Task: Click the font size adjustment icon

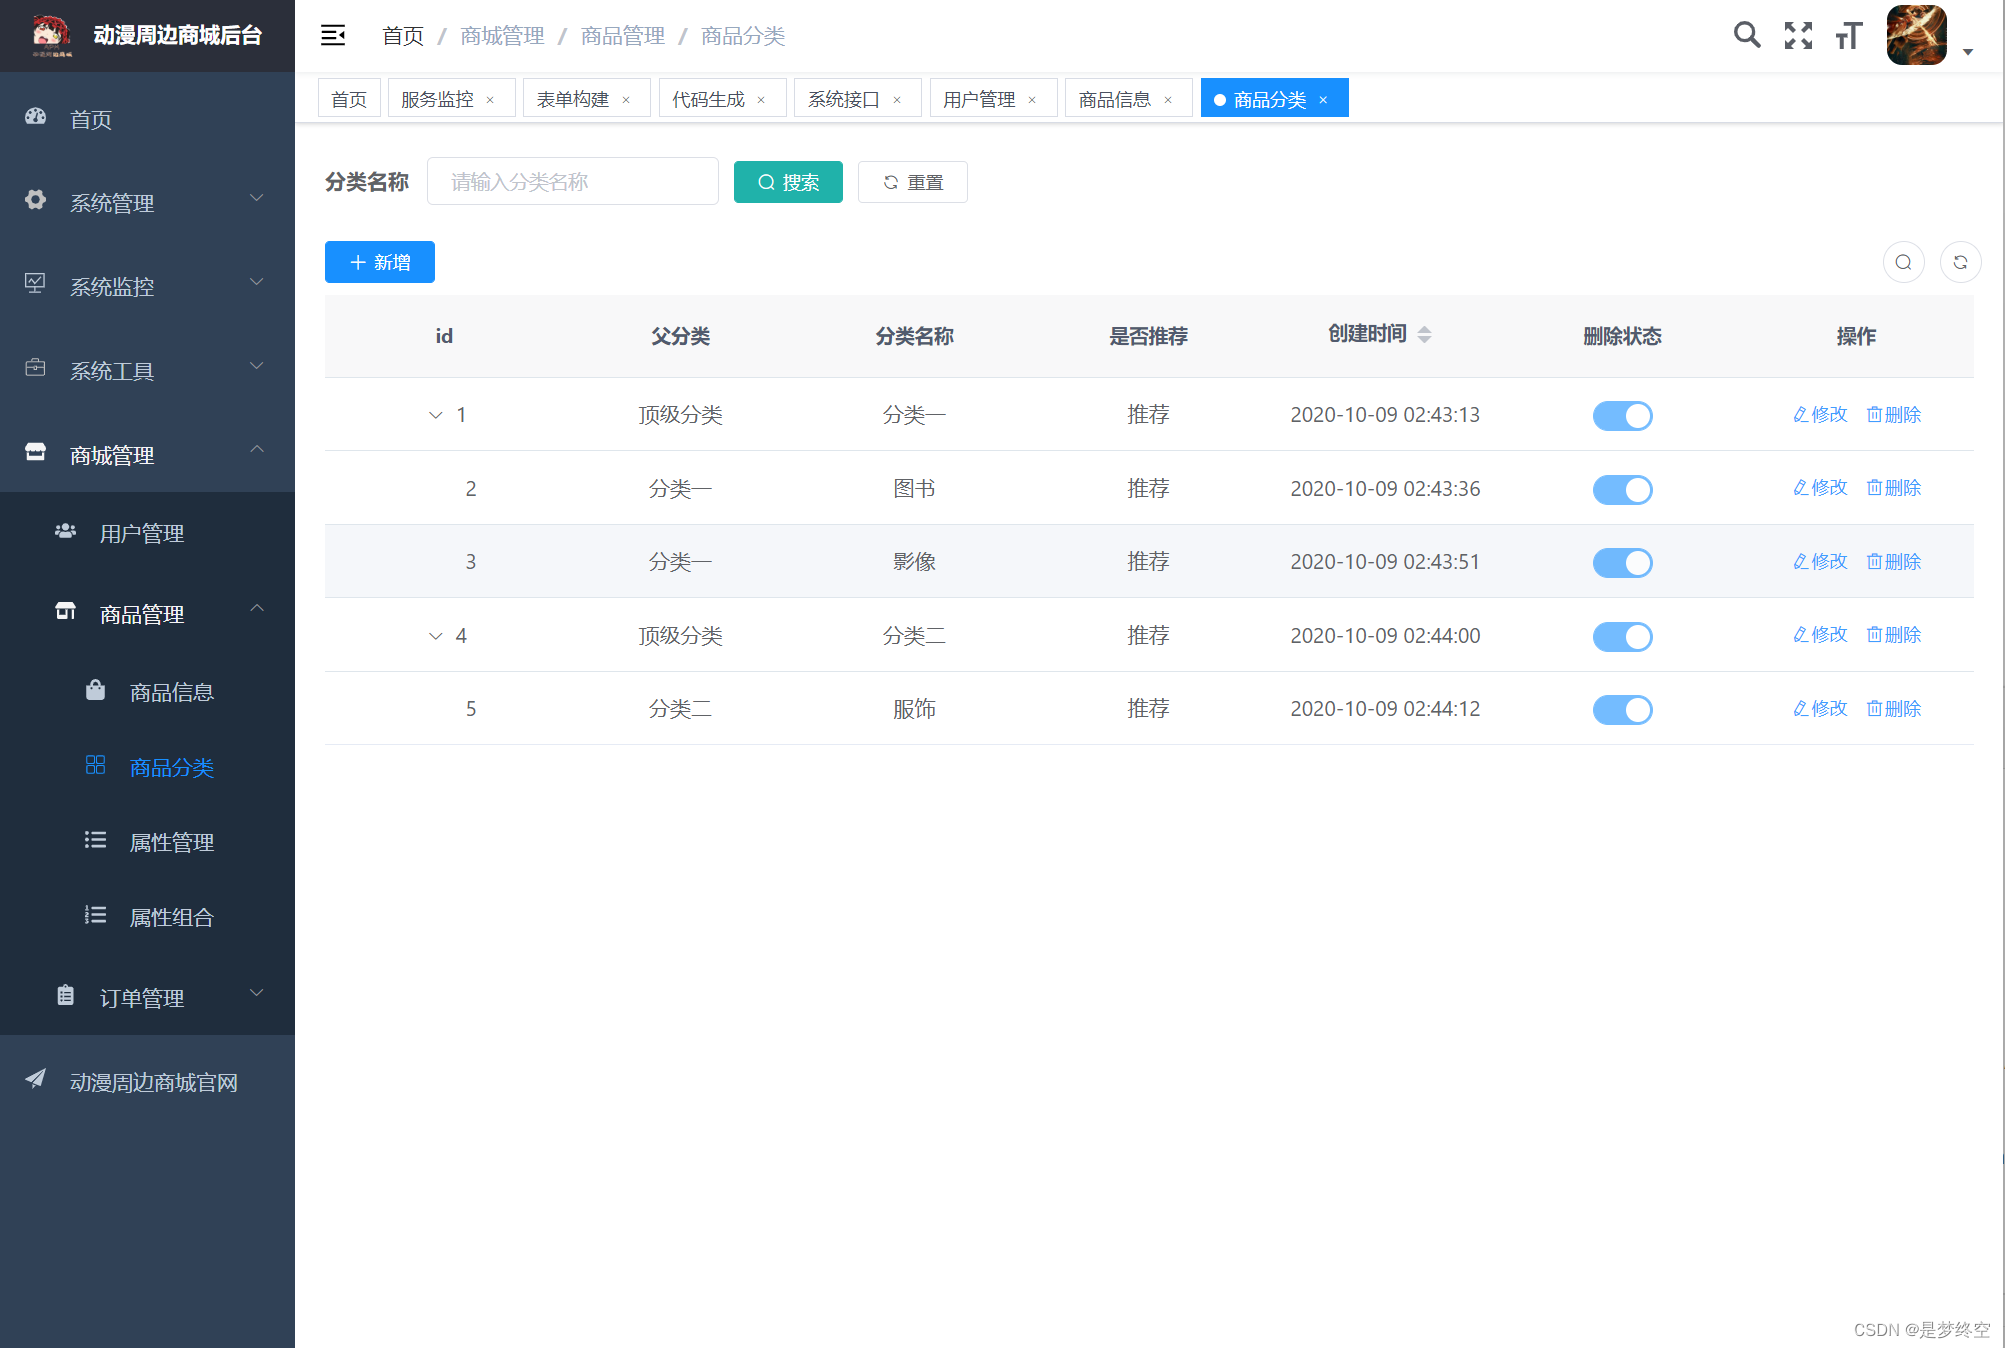Action: (x=1847, y=35)
